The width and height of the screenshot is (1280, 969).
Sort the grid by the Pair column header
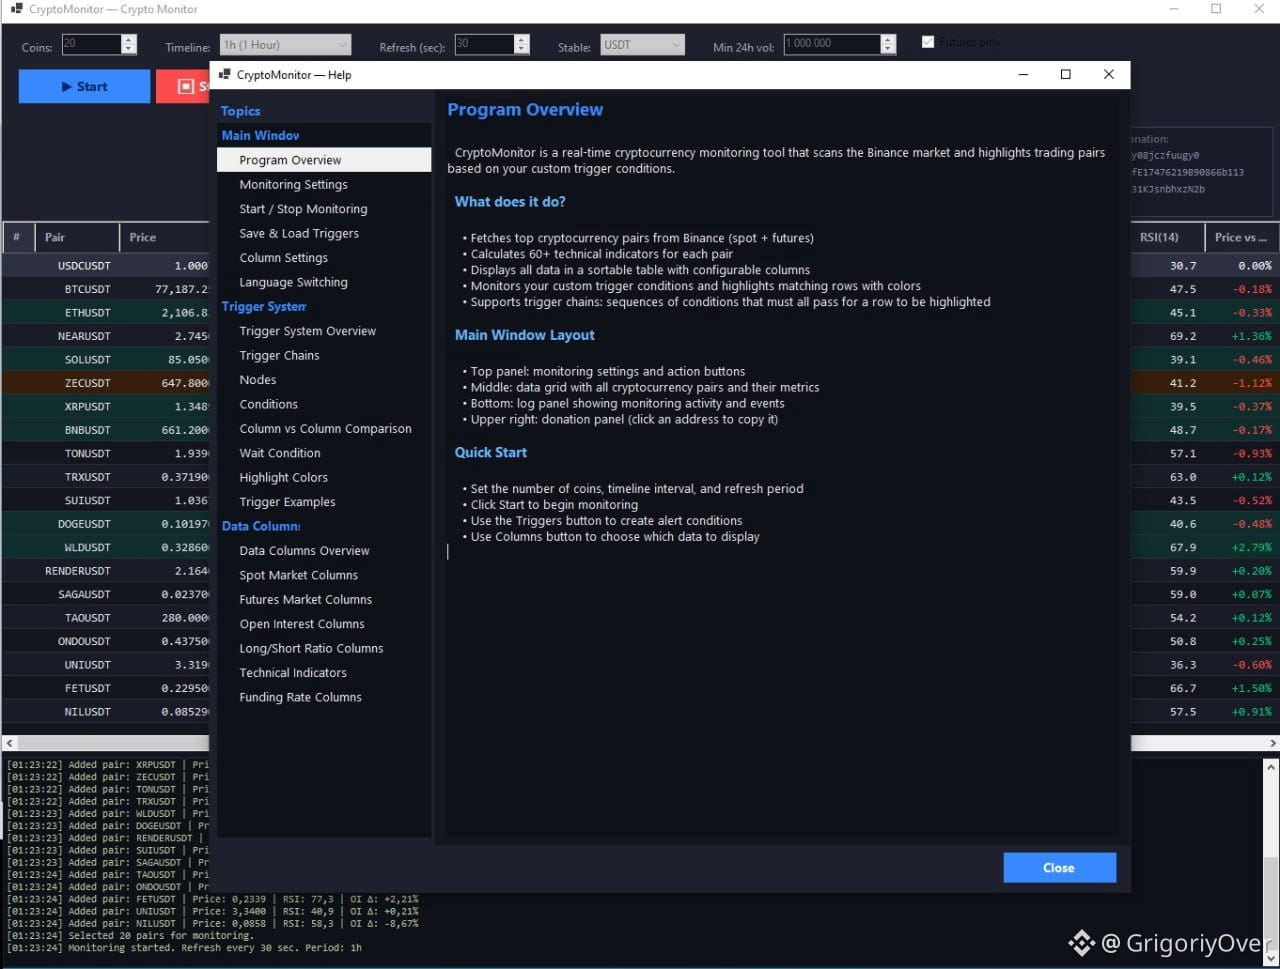coord(77,237)
